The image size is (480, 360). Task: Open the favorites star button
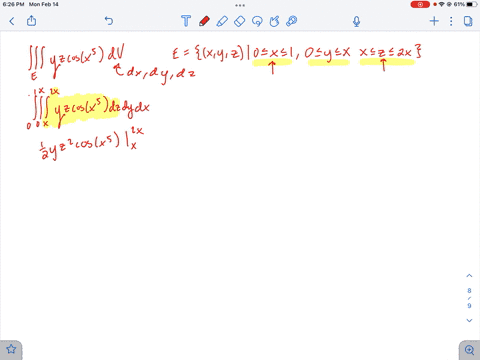pyautogui.click(x=11, y=349)
